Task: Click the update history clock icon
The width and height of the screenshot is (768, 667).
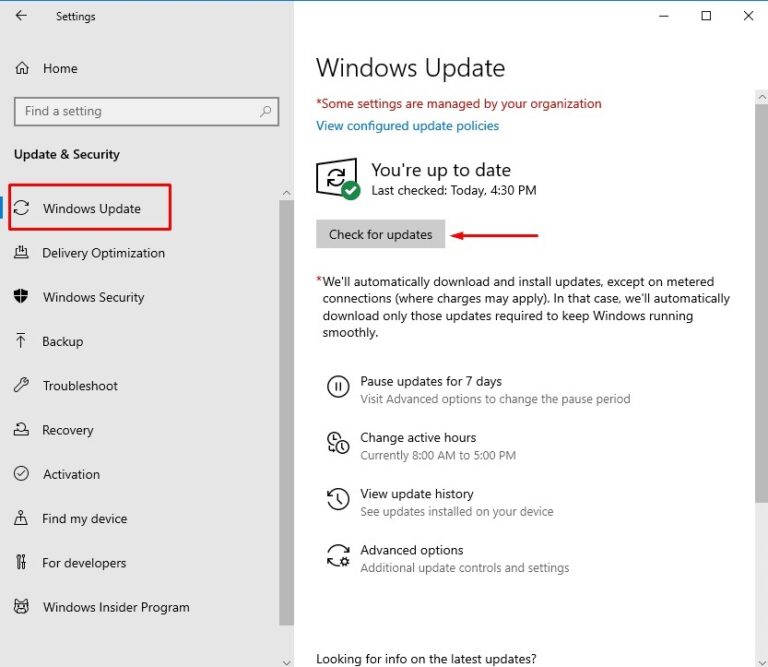Action: (x=338, y=499)
